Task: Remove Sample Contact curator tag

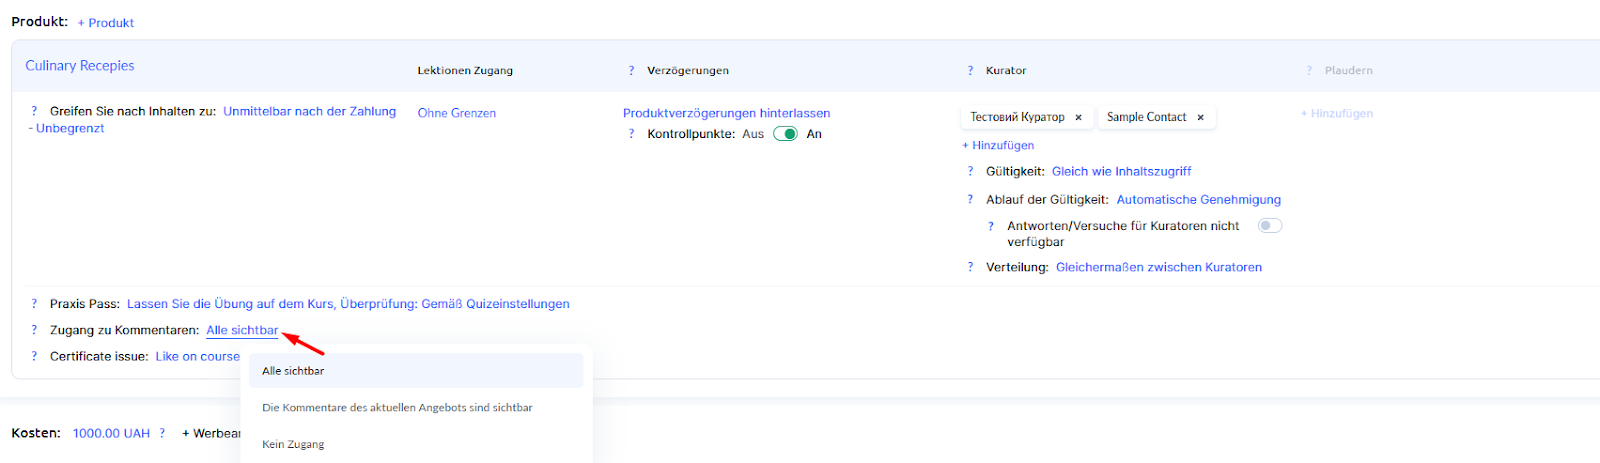Action: tap(1200, 118)
